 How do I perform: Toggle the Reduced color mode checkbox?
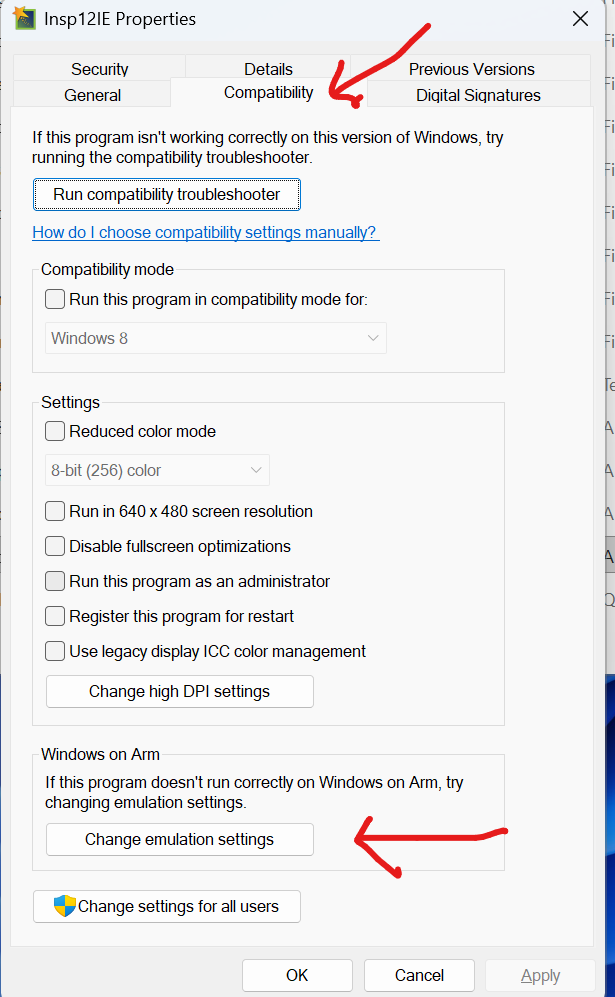(56, 432)
